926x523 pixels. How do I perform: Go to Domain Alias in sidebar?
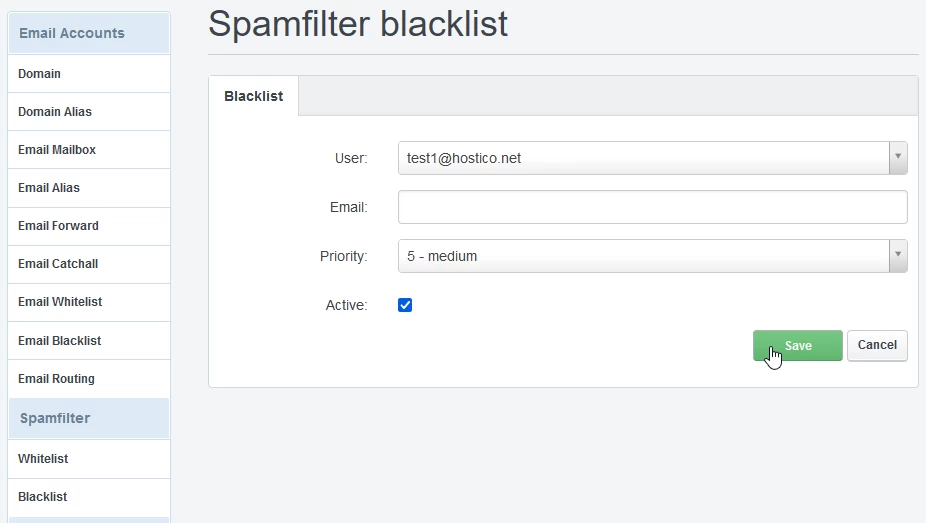click(x=55, y=112)
